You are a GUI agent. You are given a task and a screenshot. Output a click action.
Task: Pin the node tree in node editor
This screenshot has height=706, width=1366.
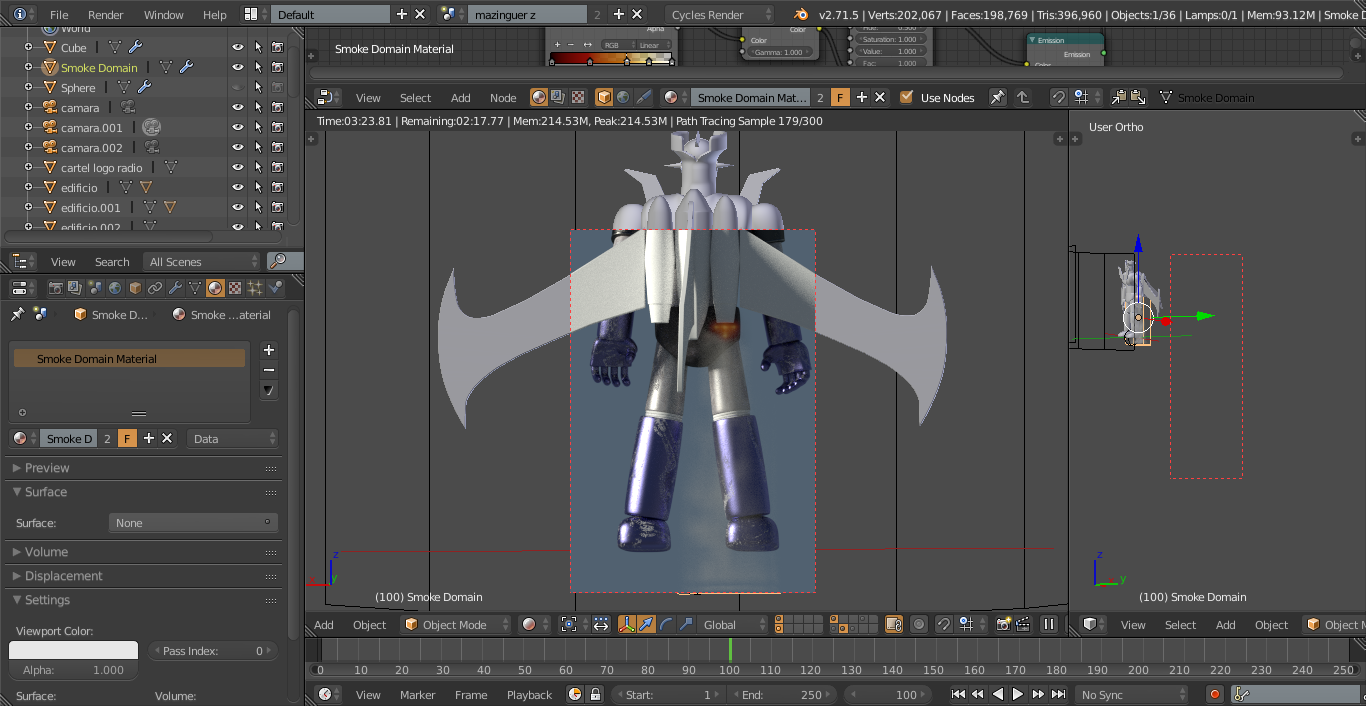click(x=997, y=97)
